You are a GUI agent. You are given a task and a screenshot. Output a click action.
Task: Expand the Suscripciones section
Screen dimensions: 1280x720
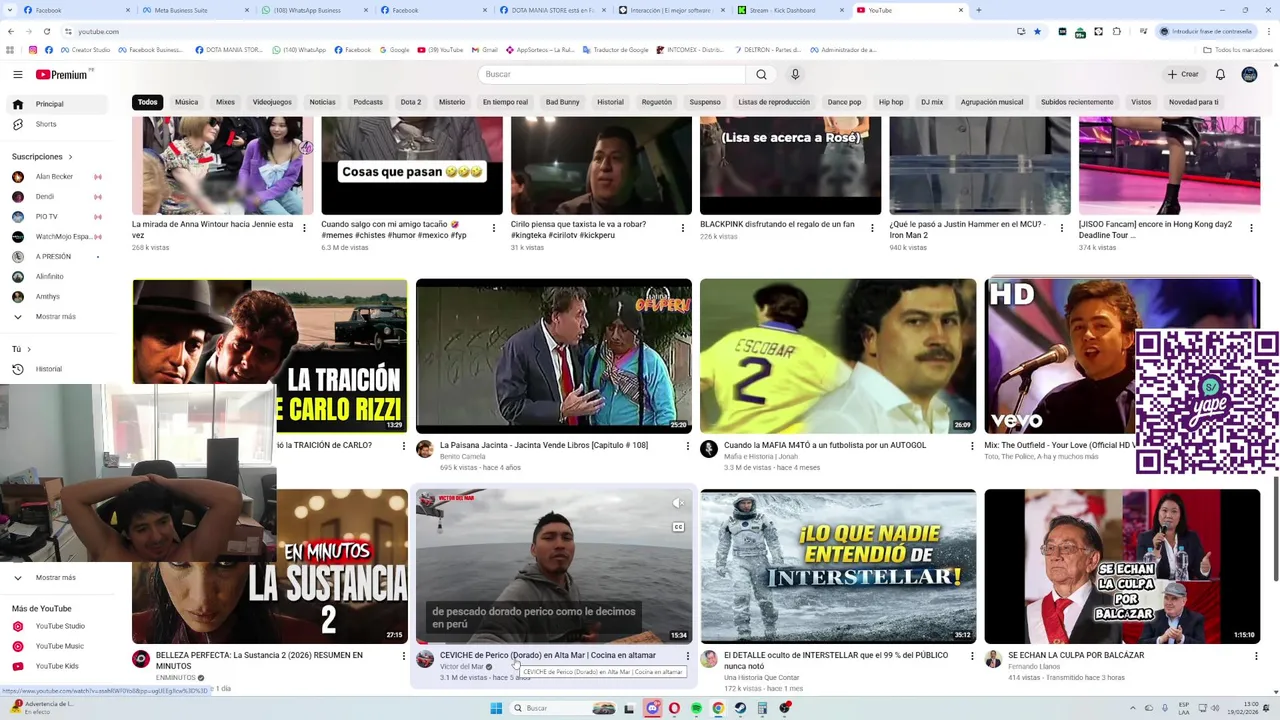pyautogui.click(x=43, y=157)
